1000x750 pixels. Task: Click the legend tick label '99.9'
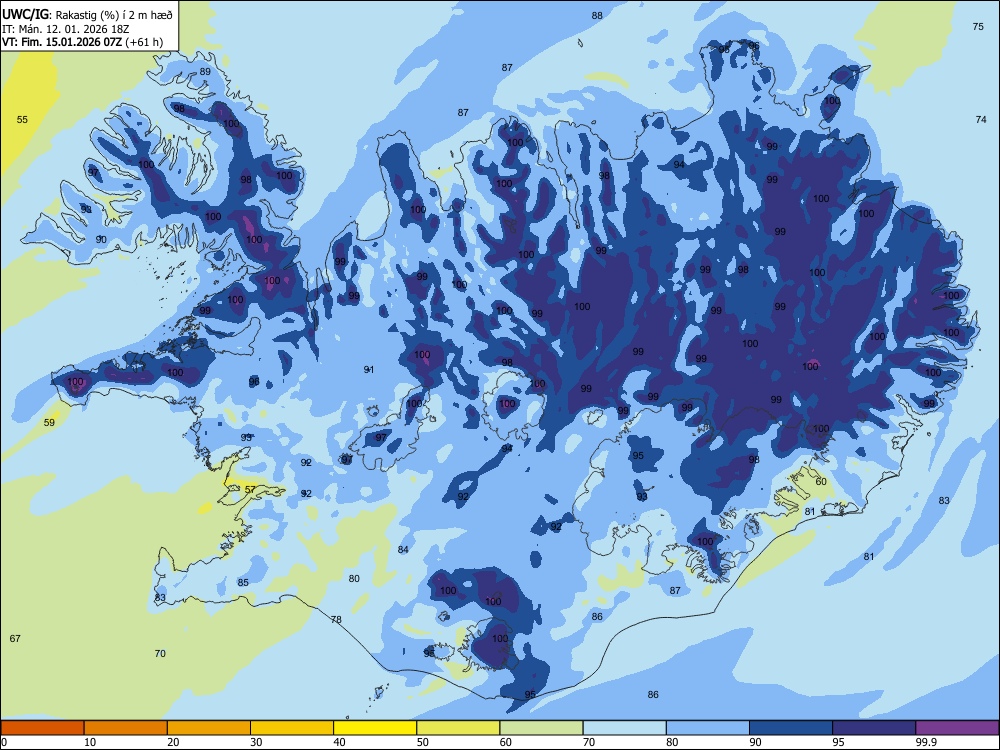click(x=926, y=742)
